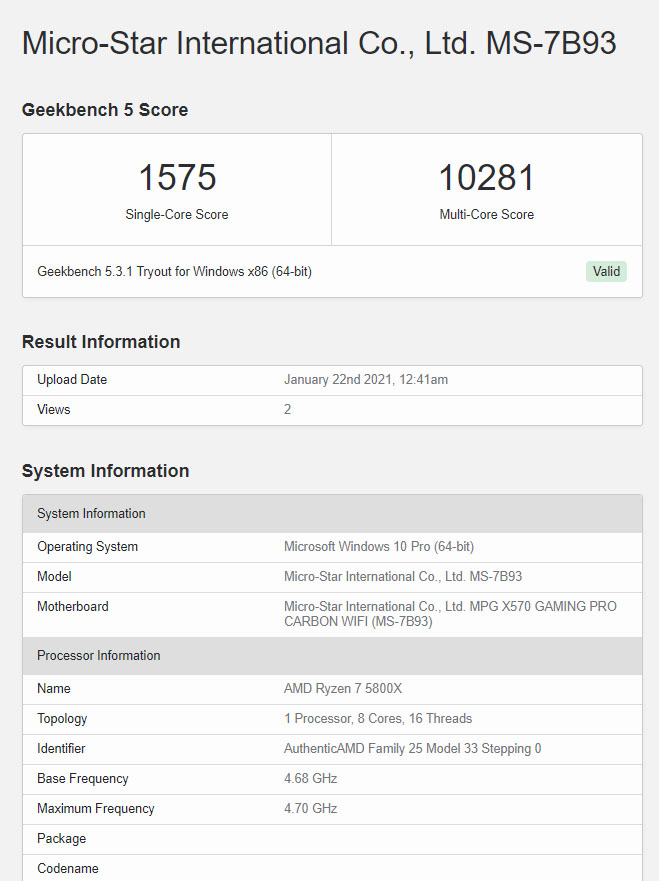Select the single-core score value 1575
Image resolution: width=659 pixels, height=881 pixels.
pyautogui.click(x=177, y=178)
